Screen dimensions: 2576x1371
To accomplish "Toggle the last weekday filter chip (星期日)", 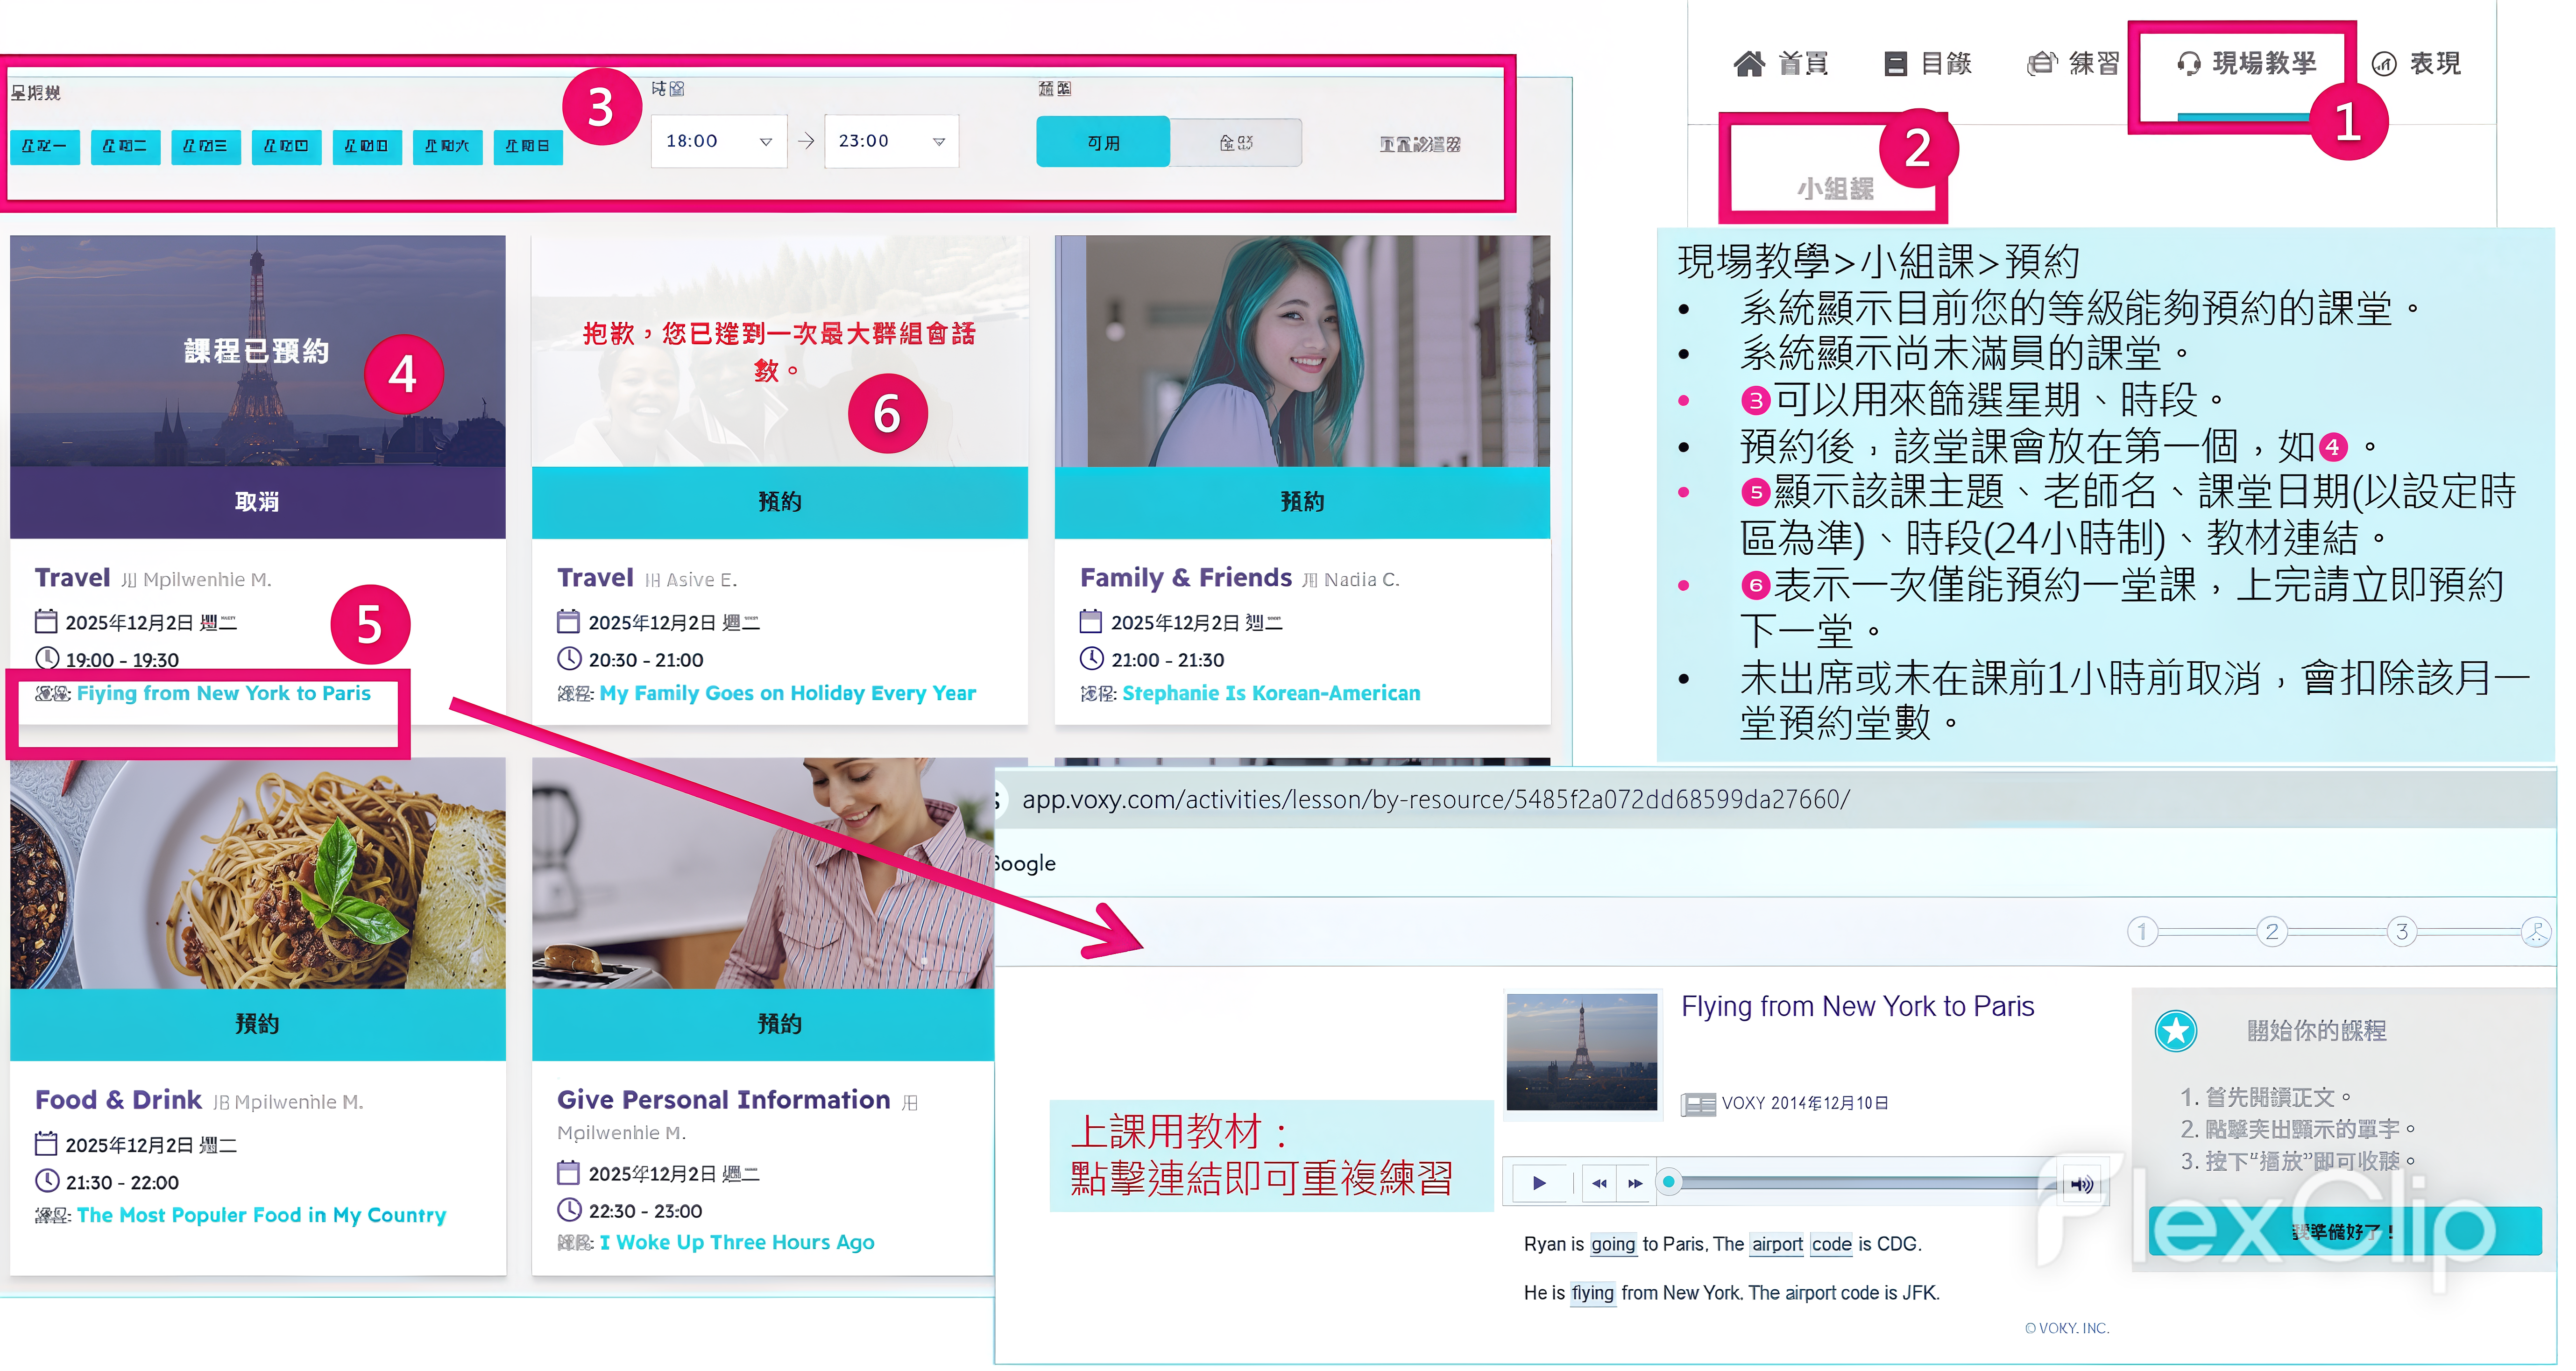I will (528, 146).
